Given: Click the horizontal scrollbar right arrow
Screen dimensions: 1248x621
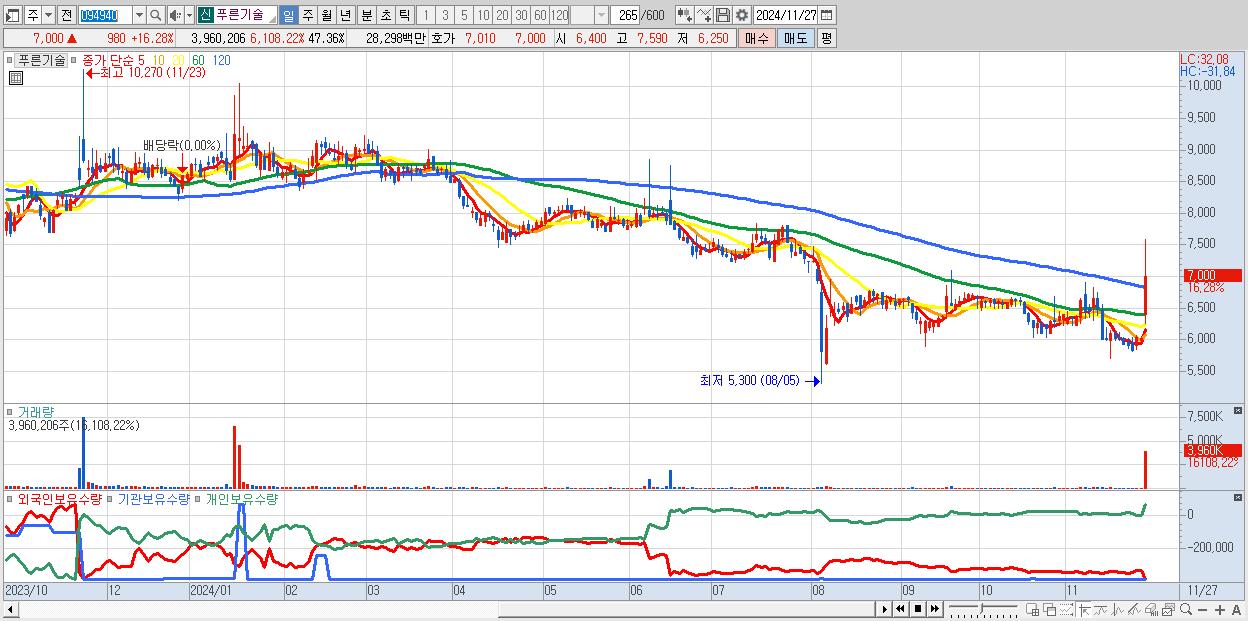Looking at the screenshot, I should click(884, 609).
